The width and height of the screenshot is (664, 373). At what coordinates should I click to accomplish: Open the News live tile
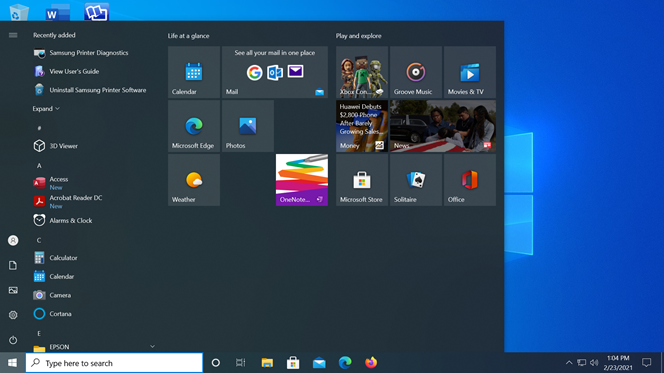pos(443,126)
